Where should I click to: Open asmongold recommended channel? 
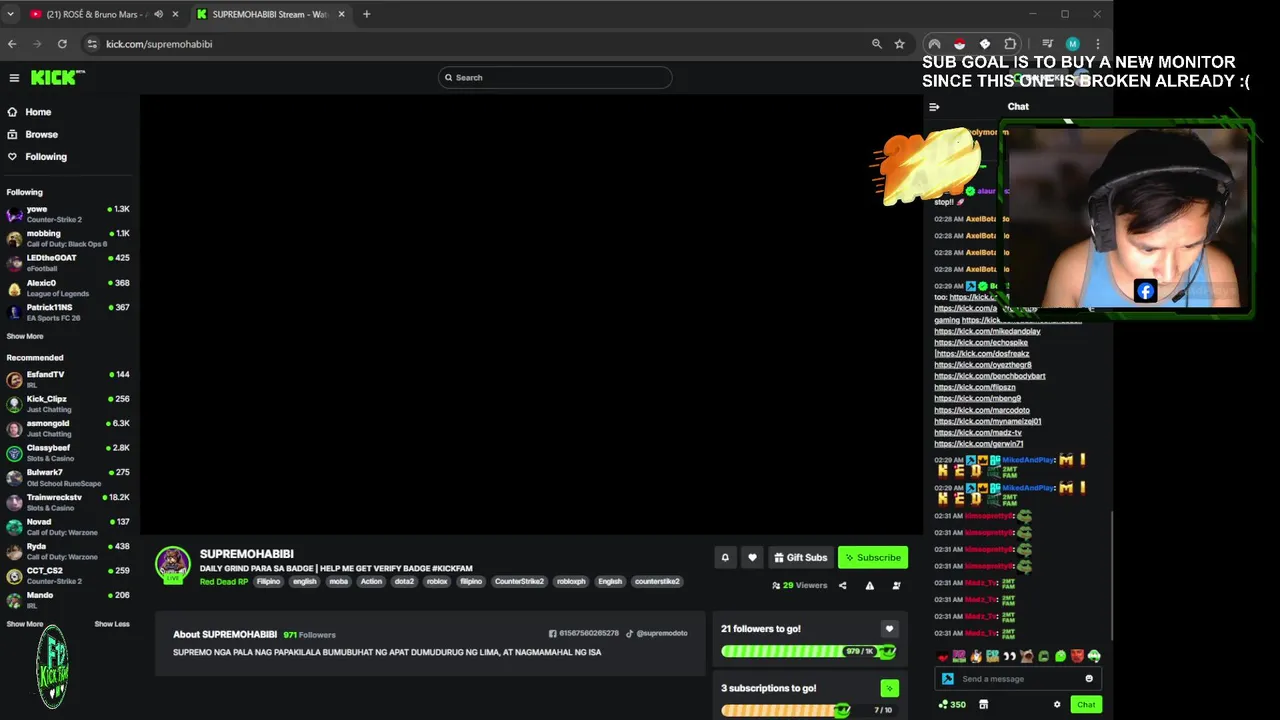point(68,428)
